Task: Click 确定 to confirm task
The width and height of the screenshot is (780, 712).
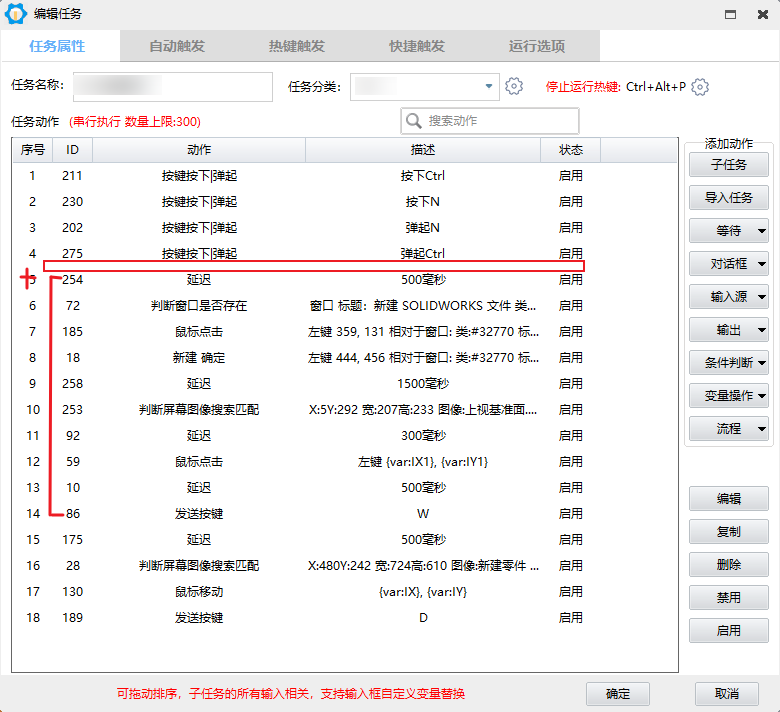Action: [x=618, y=694]
